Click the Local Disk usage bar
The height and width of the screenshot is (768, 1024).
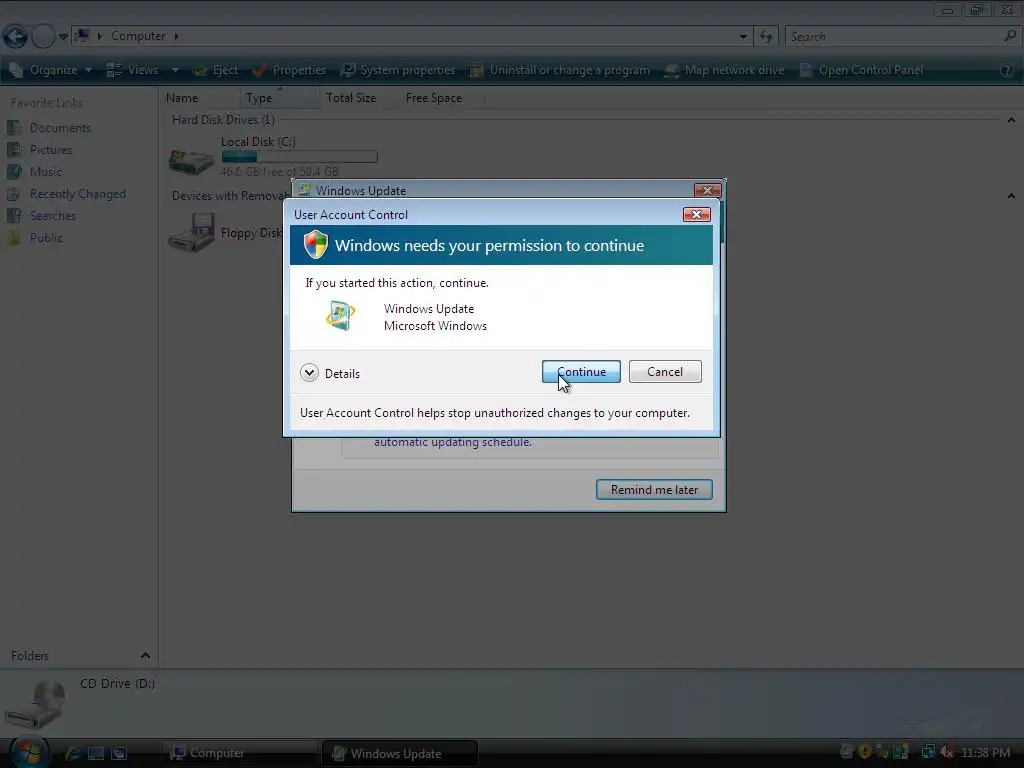299,157
